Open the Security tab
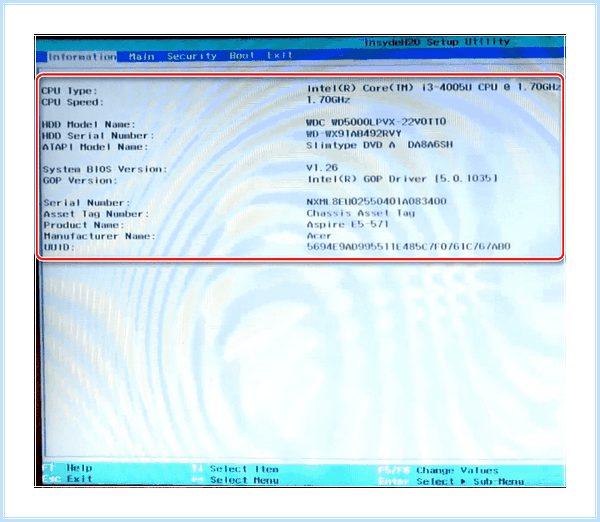 tap(192, 56)
